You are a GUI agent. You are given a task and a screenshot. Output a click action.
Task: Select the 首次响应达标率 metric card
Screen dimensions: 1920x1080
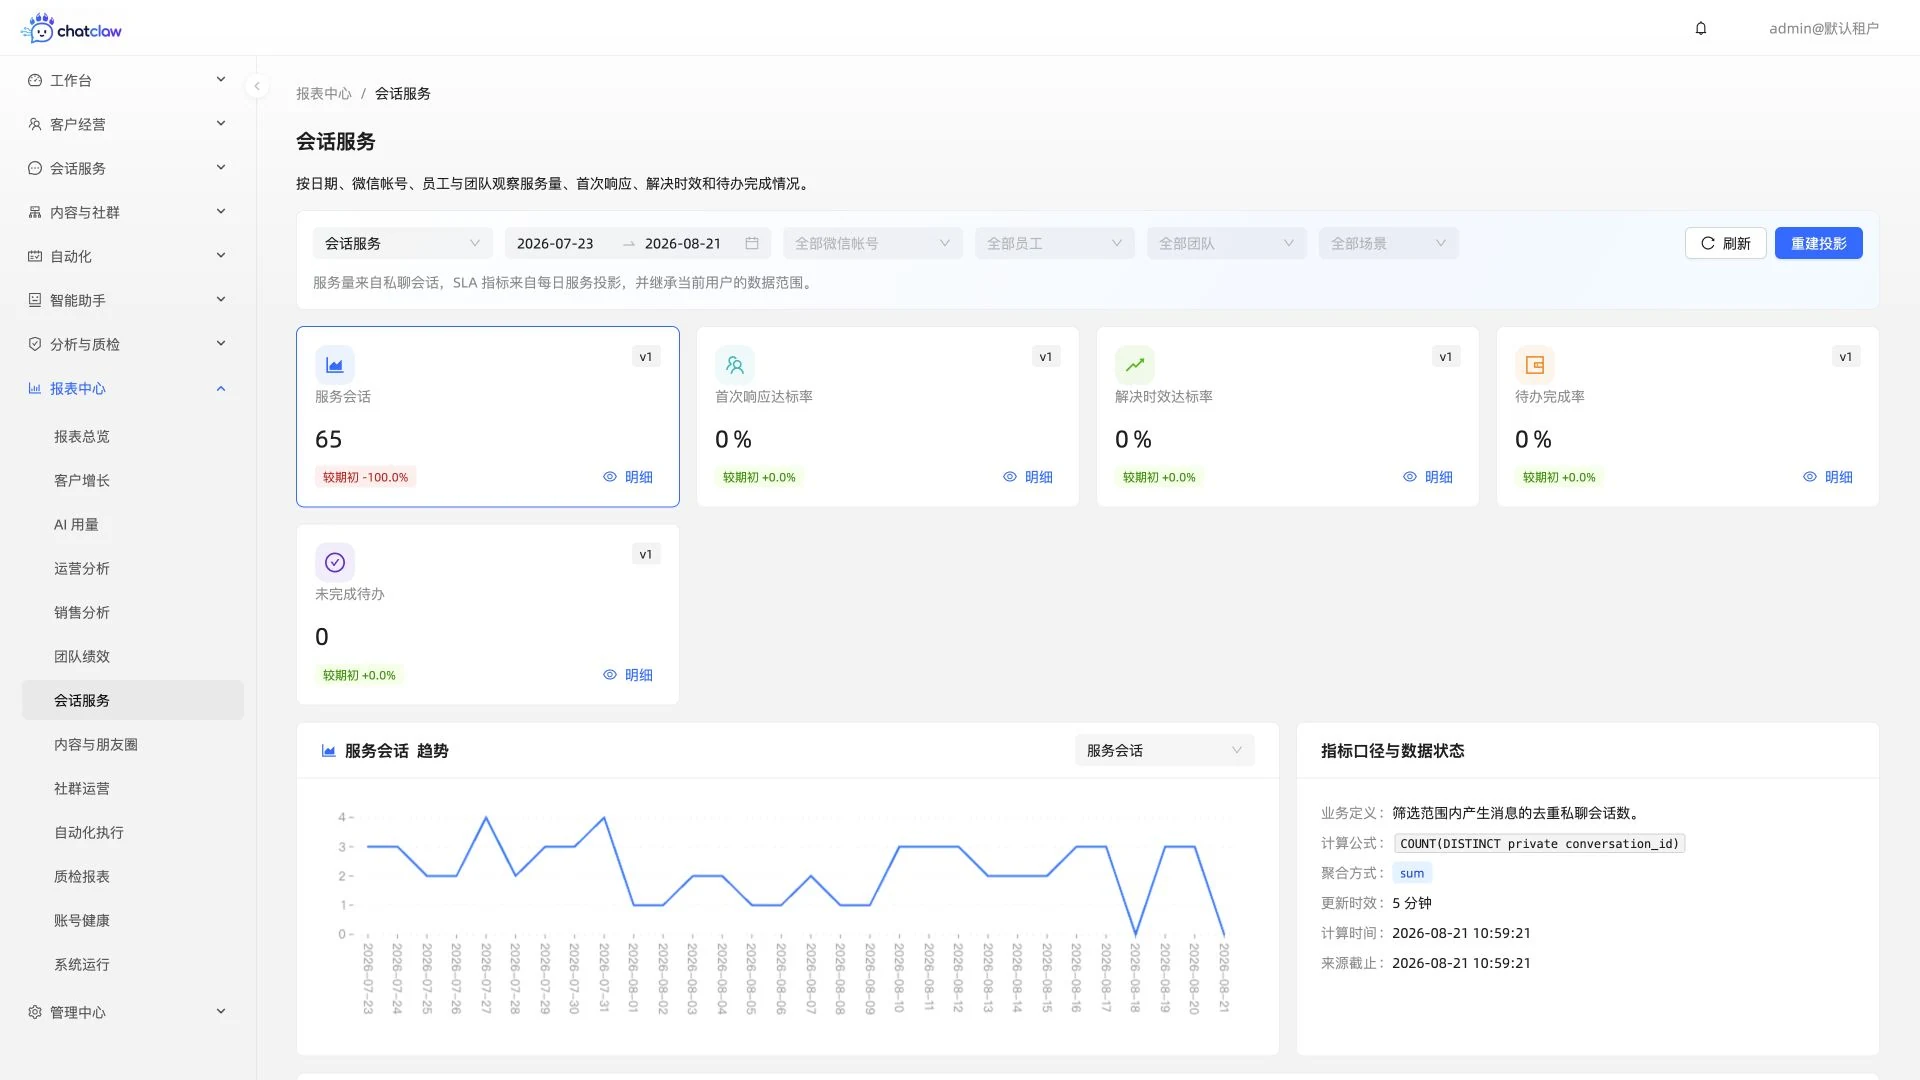click(x=888, y=416)
